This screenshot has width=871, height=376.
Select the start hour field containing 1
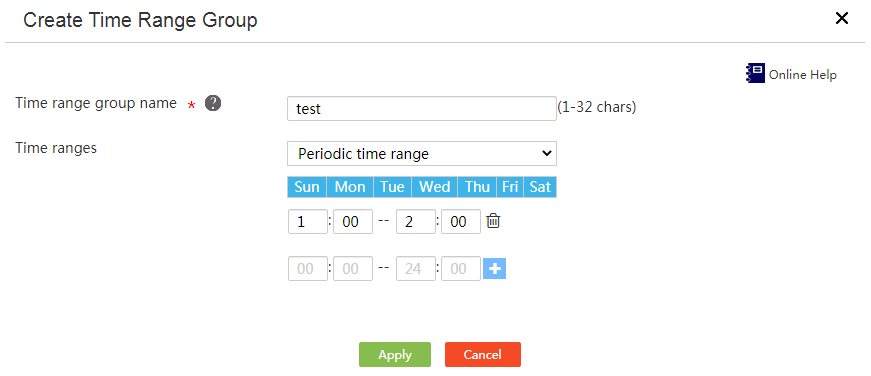pos(308,222)
